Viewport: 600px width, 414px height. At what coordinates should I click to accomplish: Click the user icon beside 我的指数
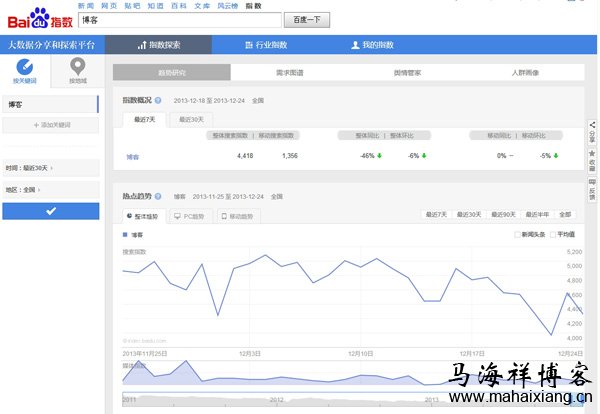pos(355,45)
